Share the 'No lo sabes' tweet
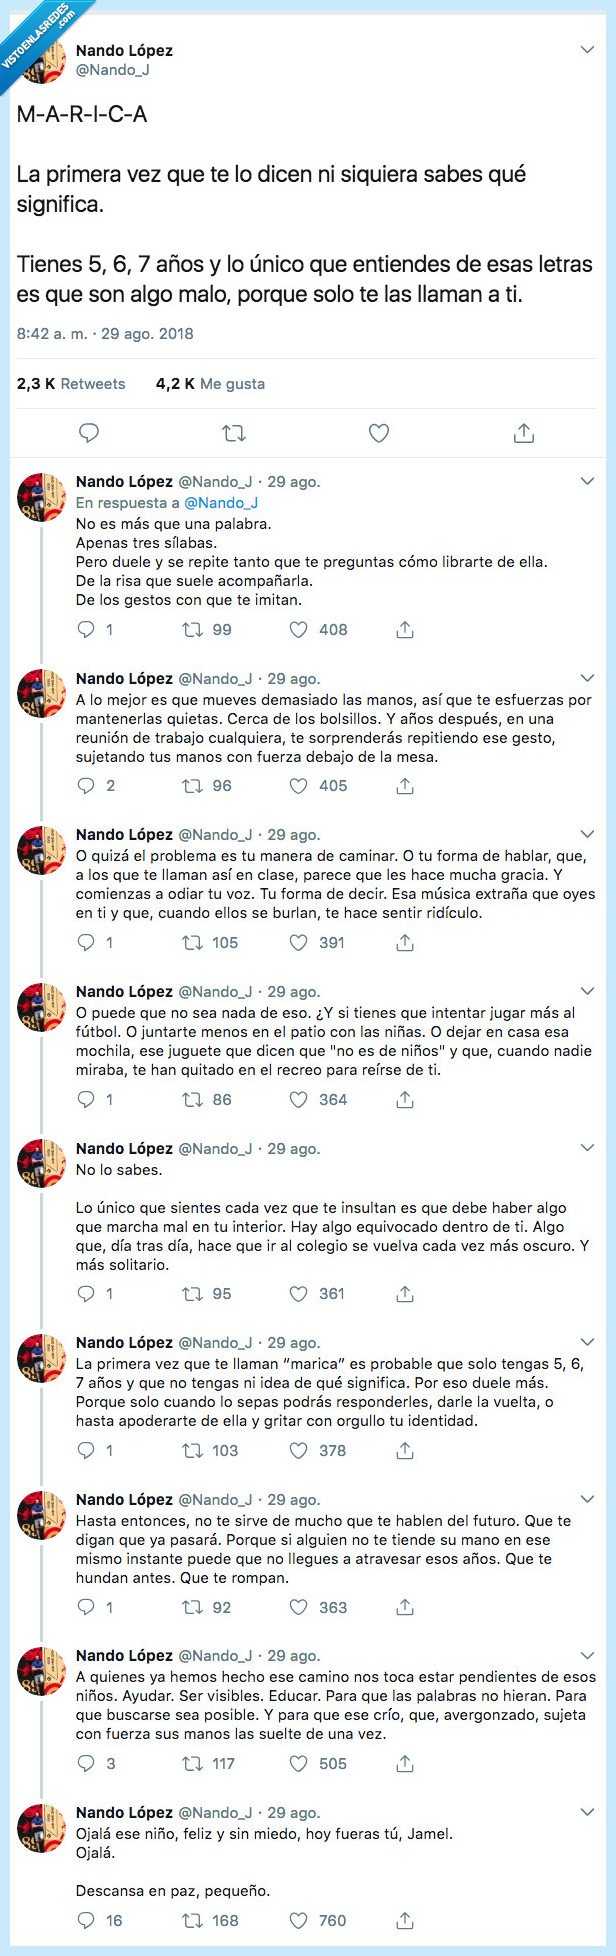This screenshot has height=1956, width=616. [x=404, y=1293]
